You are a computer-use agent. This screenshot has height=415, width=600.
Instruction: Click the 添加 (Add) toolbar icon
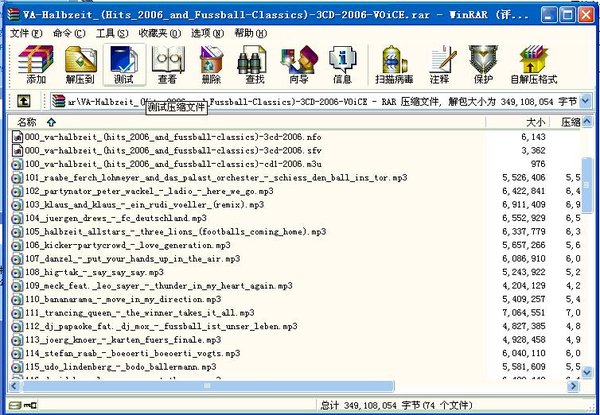click(36, 64)
